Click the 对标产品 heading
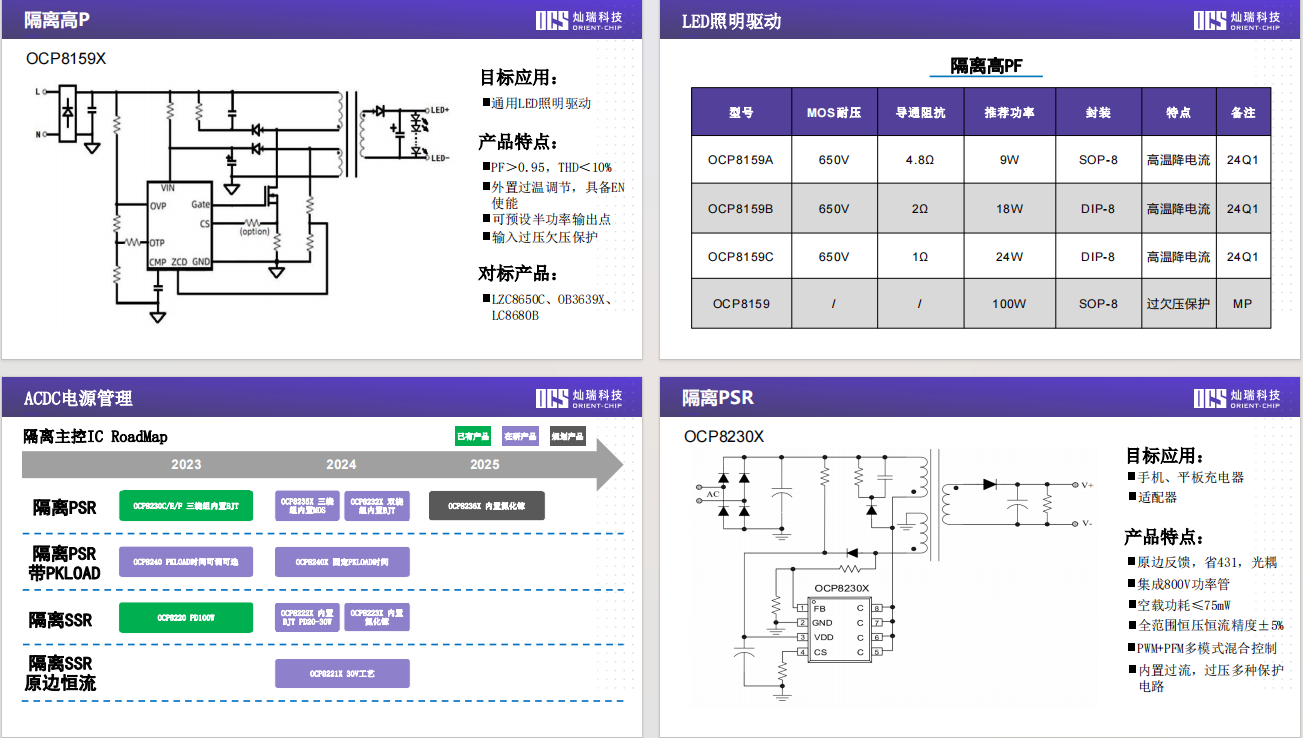The width and height of the screenshot is (1303, 738). pos(519,274)
